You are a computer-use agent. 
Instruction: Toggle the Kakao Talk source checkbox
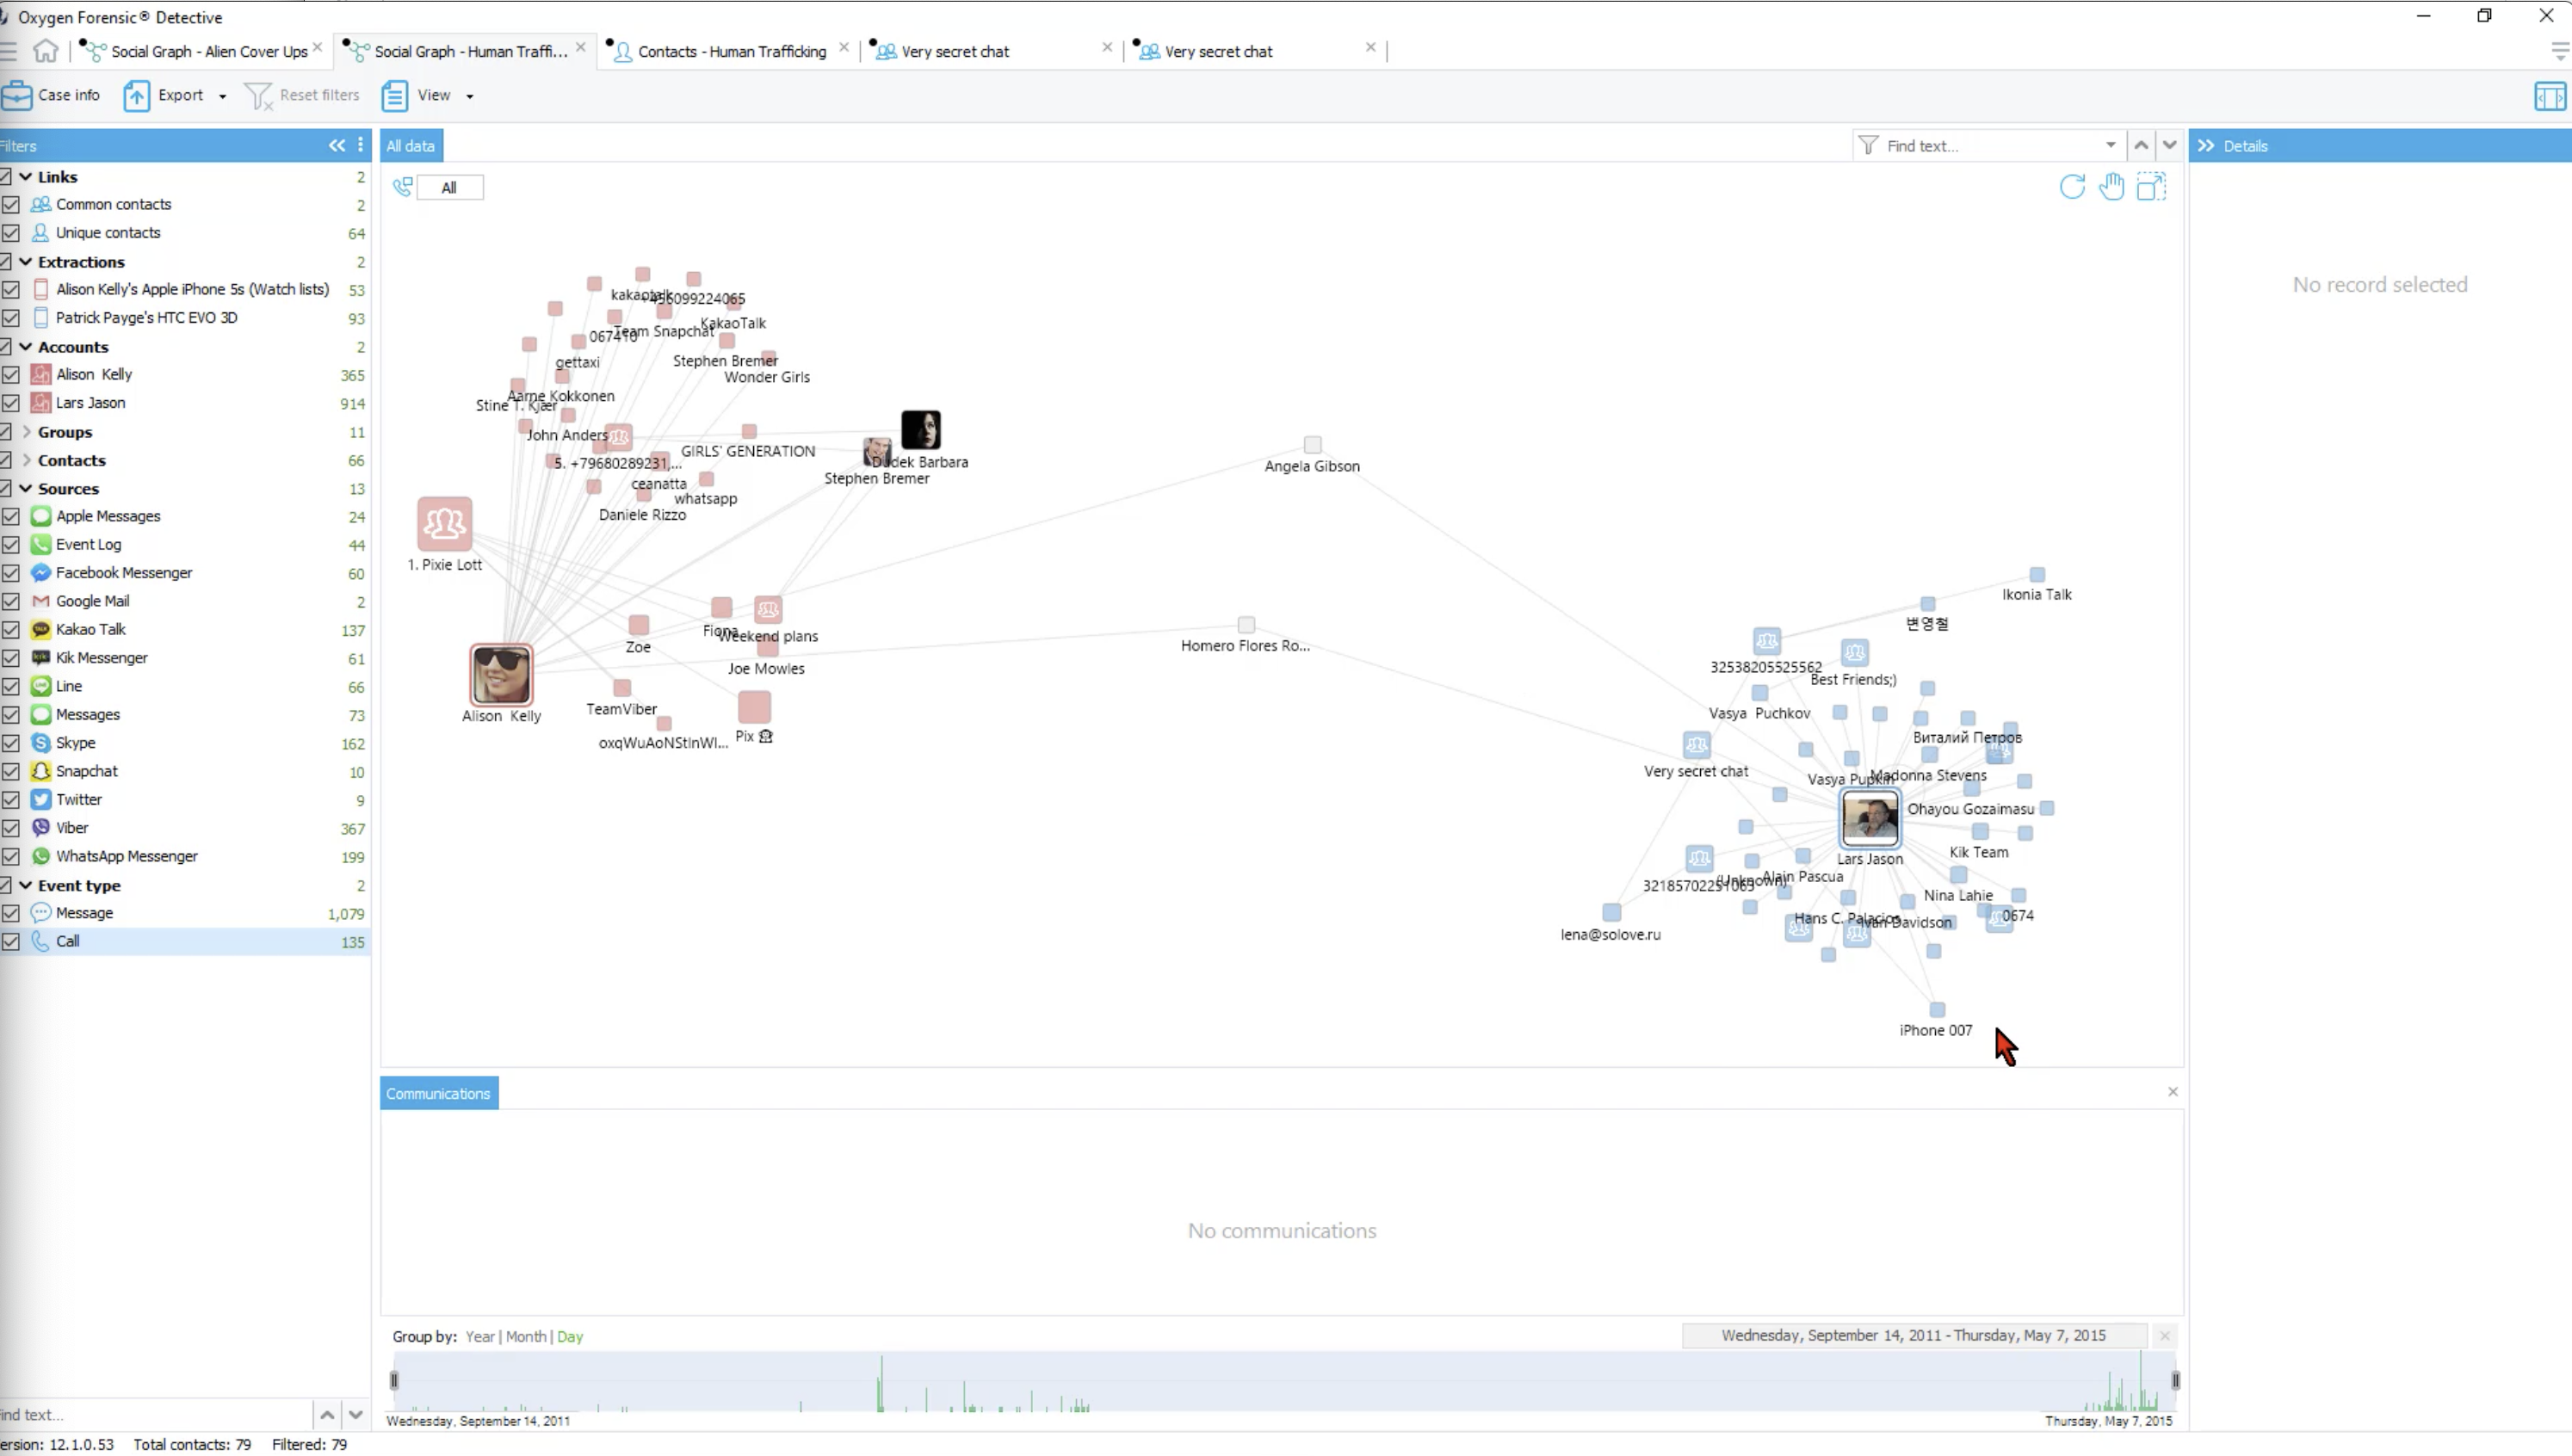click(11, 630)
